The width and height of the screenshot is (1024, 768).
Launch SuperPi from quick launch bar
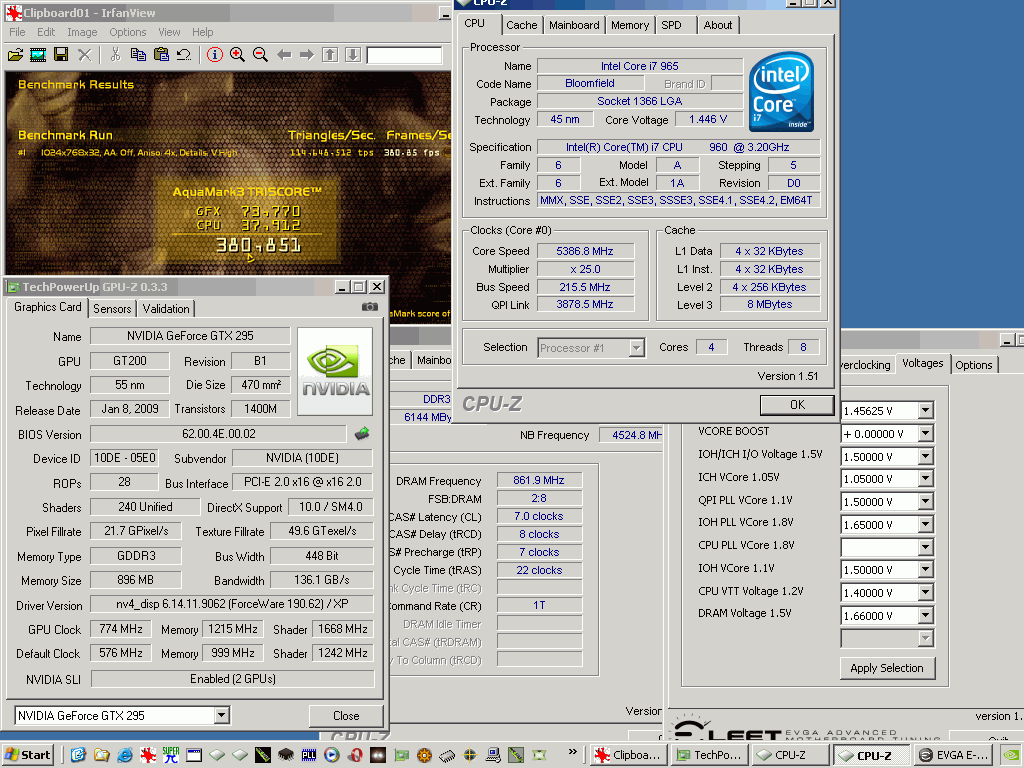coord(171,756)
